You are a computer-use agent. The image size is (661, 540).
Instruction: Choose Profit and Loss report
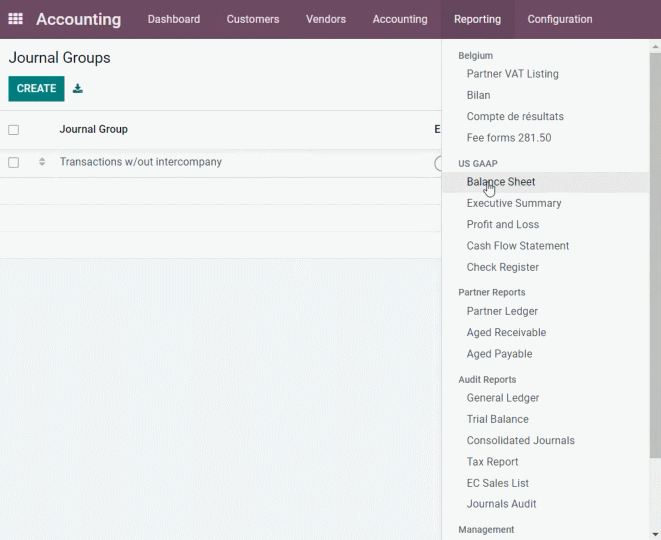point(502,224)
